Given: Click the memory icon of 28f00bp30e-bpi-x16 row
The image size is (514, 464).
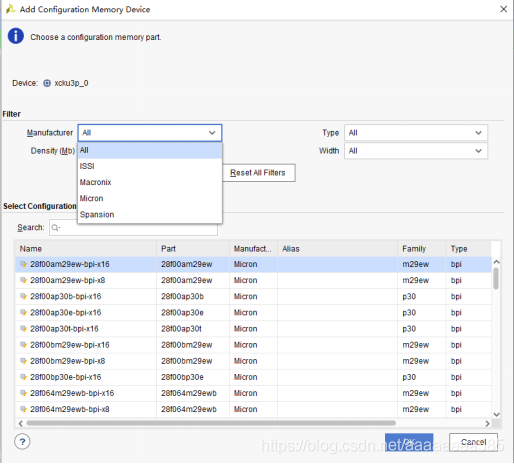Looking at the screenshot, I should click(23, 377).
